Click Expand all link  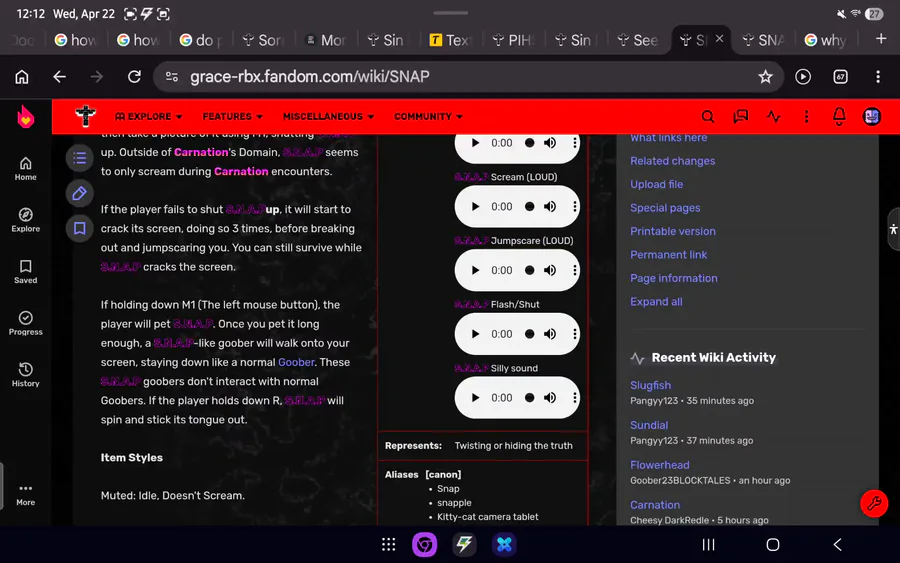tap(656, 302)
